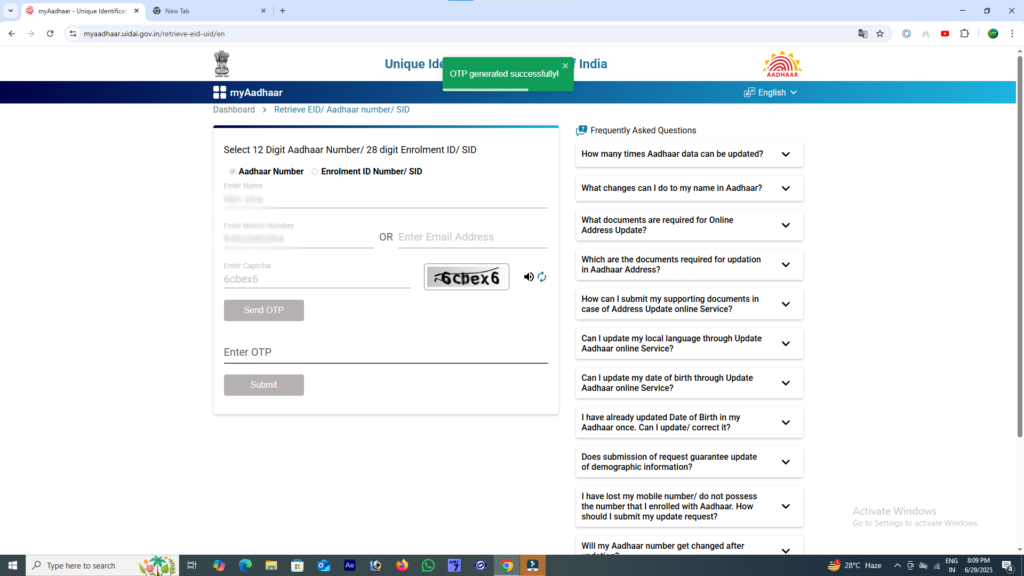1024x576 pixels.
Task: Switch to the myAadhaar browser tab
Action: pos(82,11)
